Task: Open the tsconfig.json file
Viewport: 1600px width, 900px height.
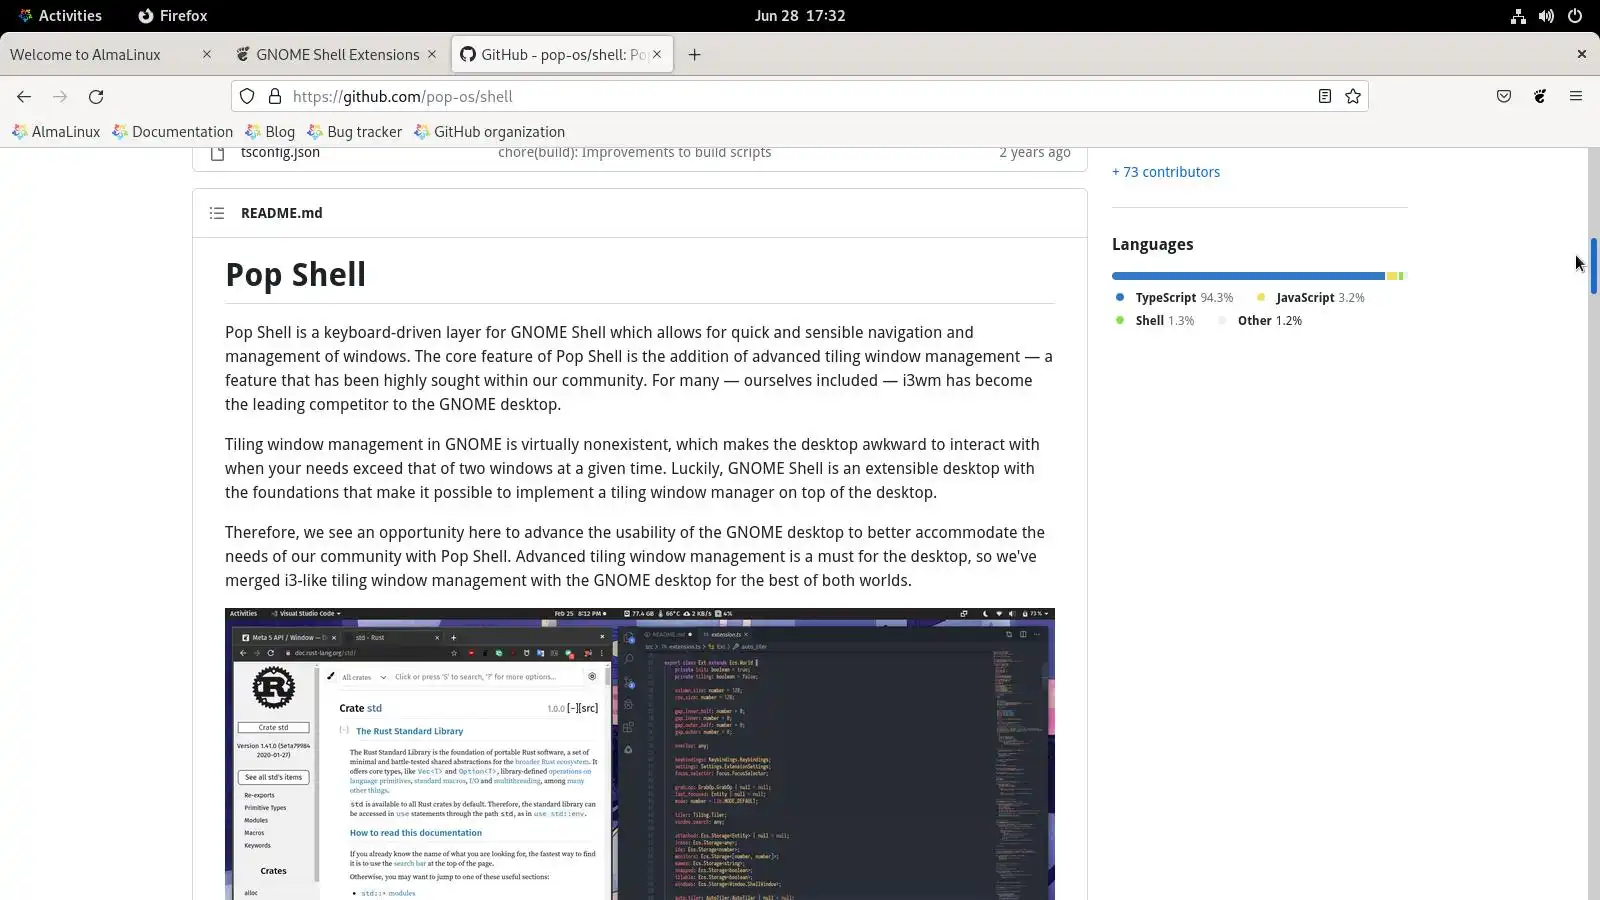Action: click(280, 152)
